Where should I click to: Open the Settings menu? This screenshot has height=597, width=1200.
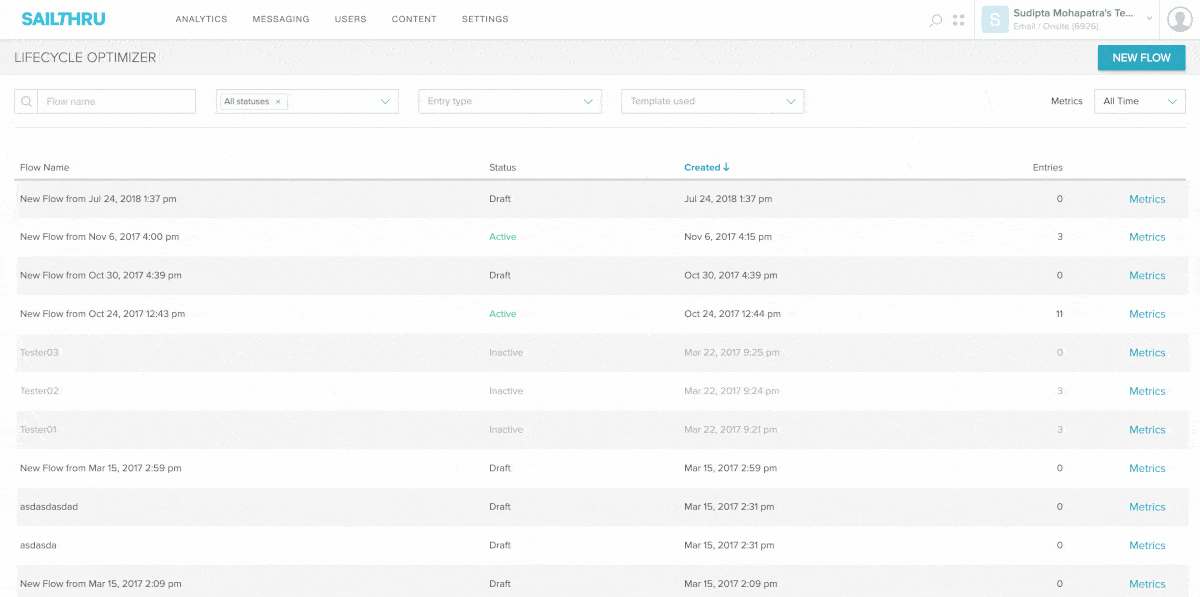485,19
